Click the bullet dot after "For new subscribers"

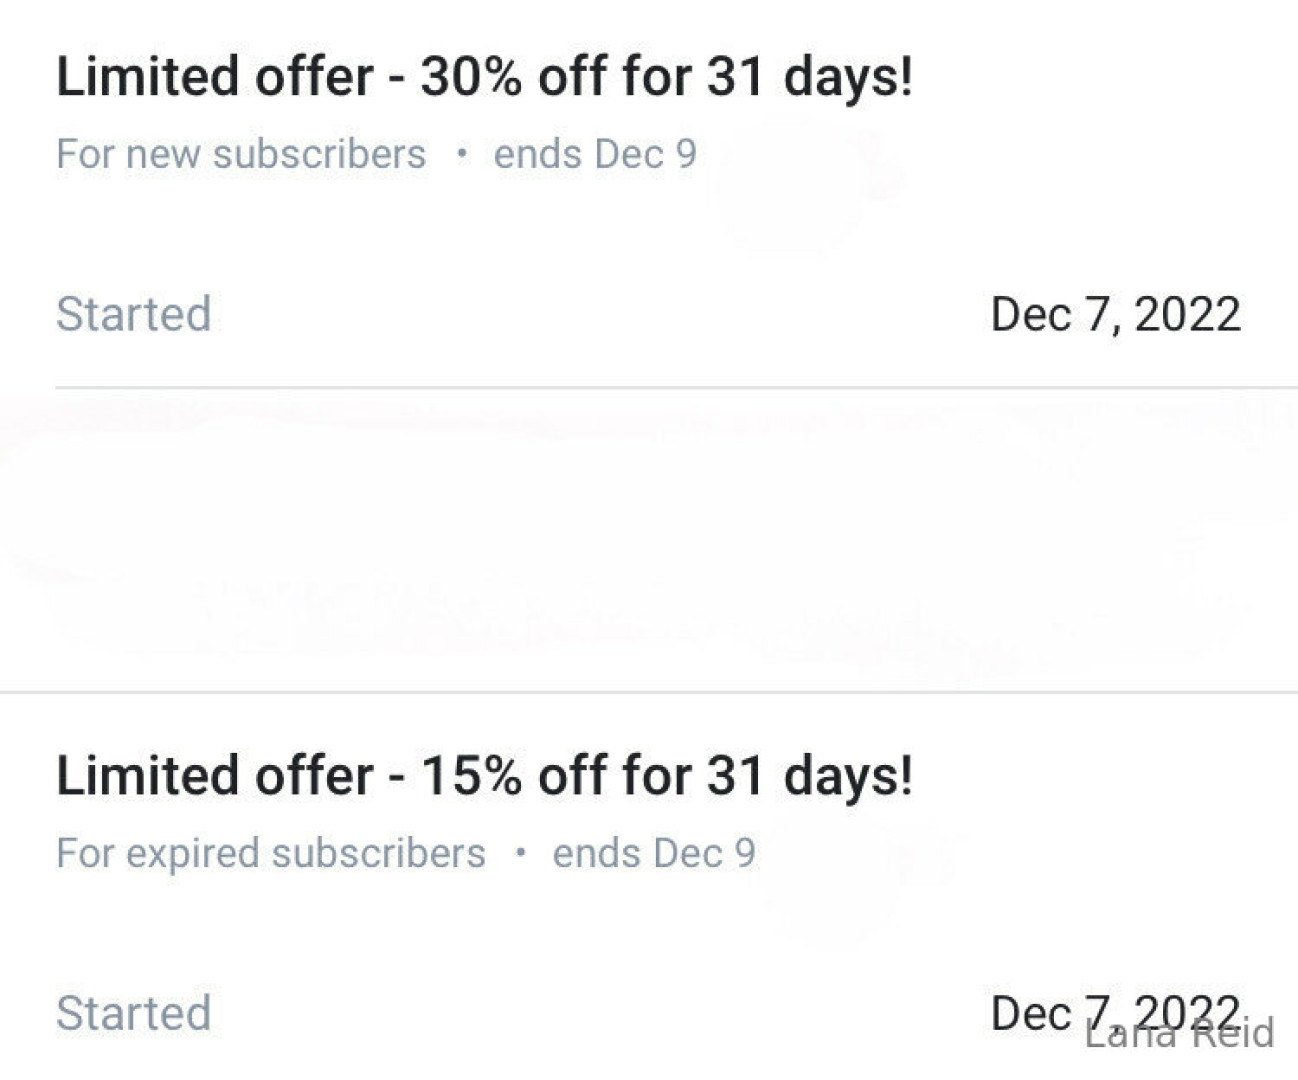[x=461, y=154]
